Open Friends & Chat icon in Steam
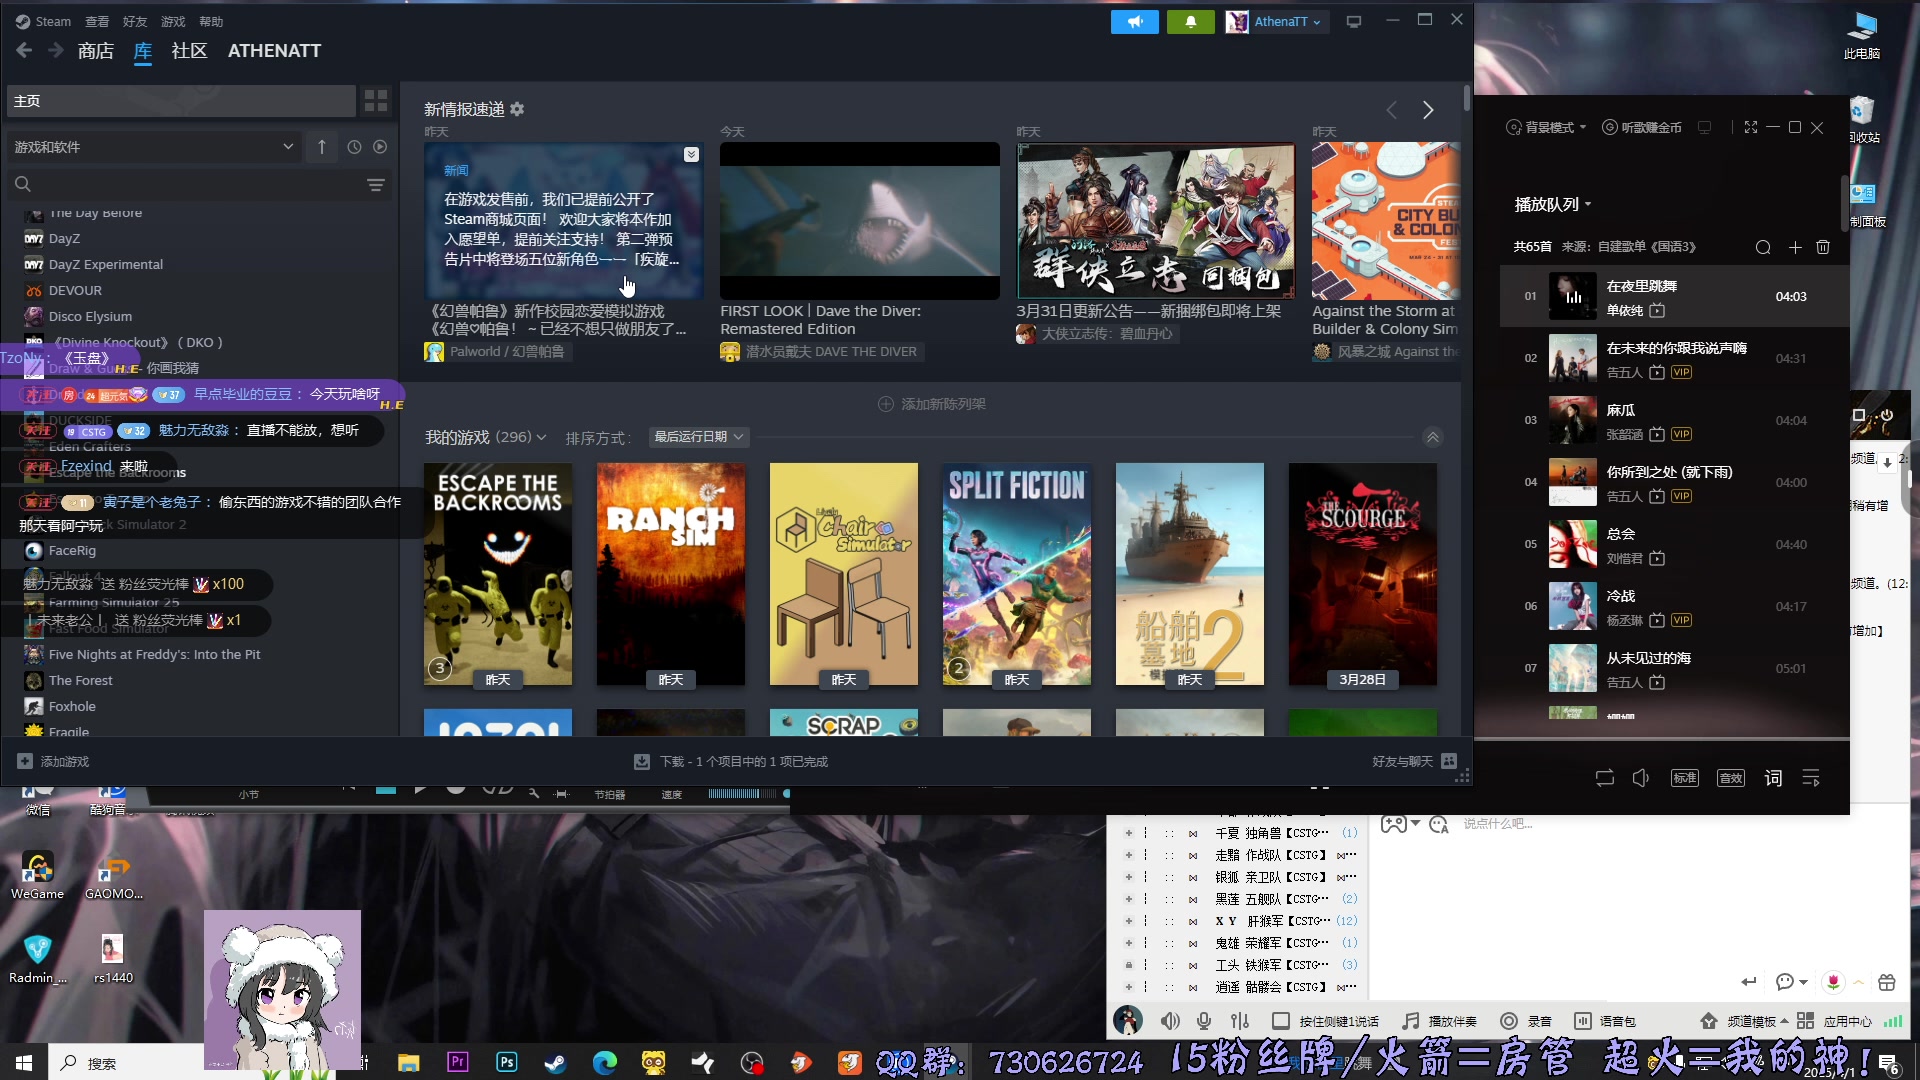This screenshot has width=1920, height=1080. pyautogui.click(x=1450, y=761)
